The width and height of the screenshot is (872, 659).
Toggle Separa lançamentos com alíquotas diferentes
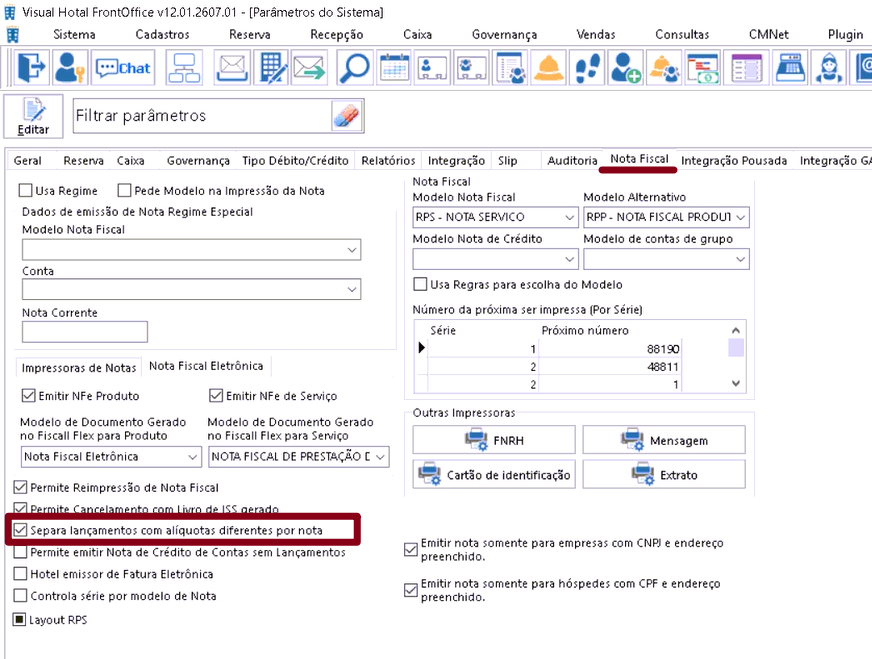(21, 530)
